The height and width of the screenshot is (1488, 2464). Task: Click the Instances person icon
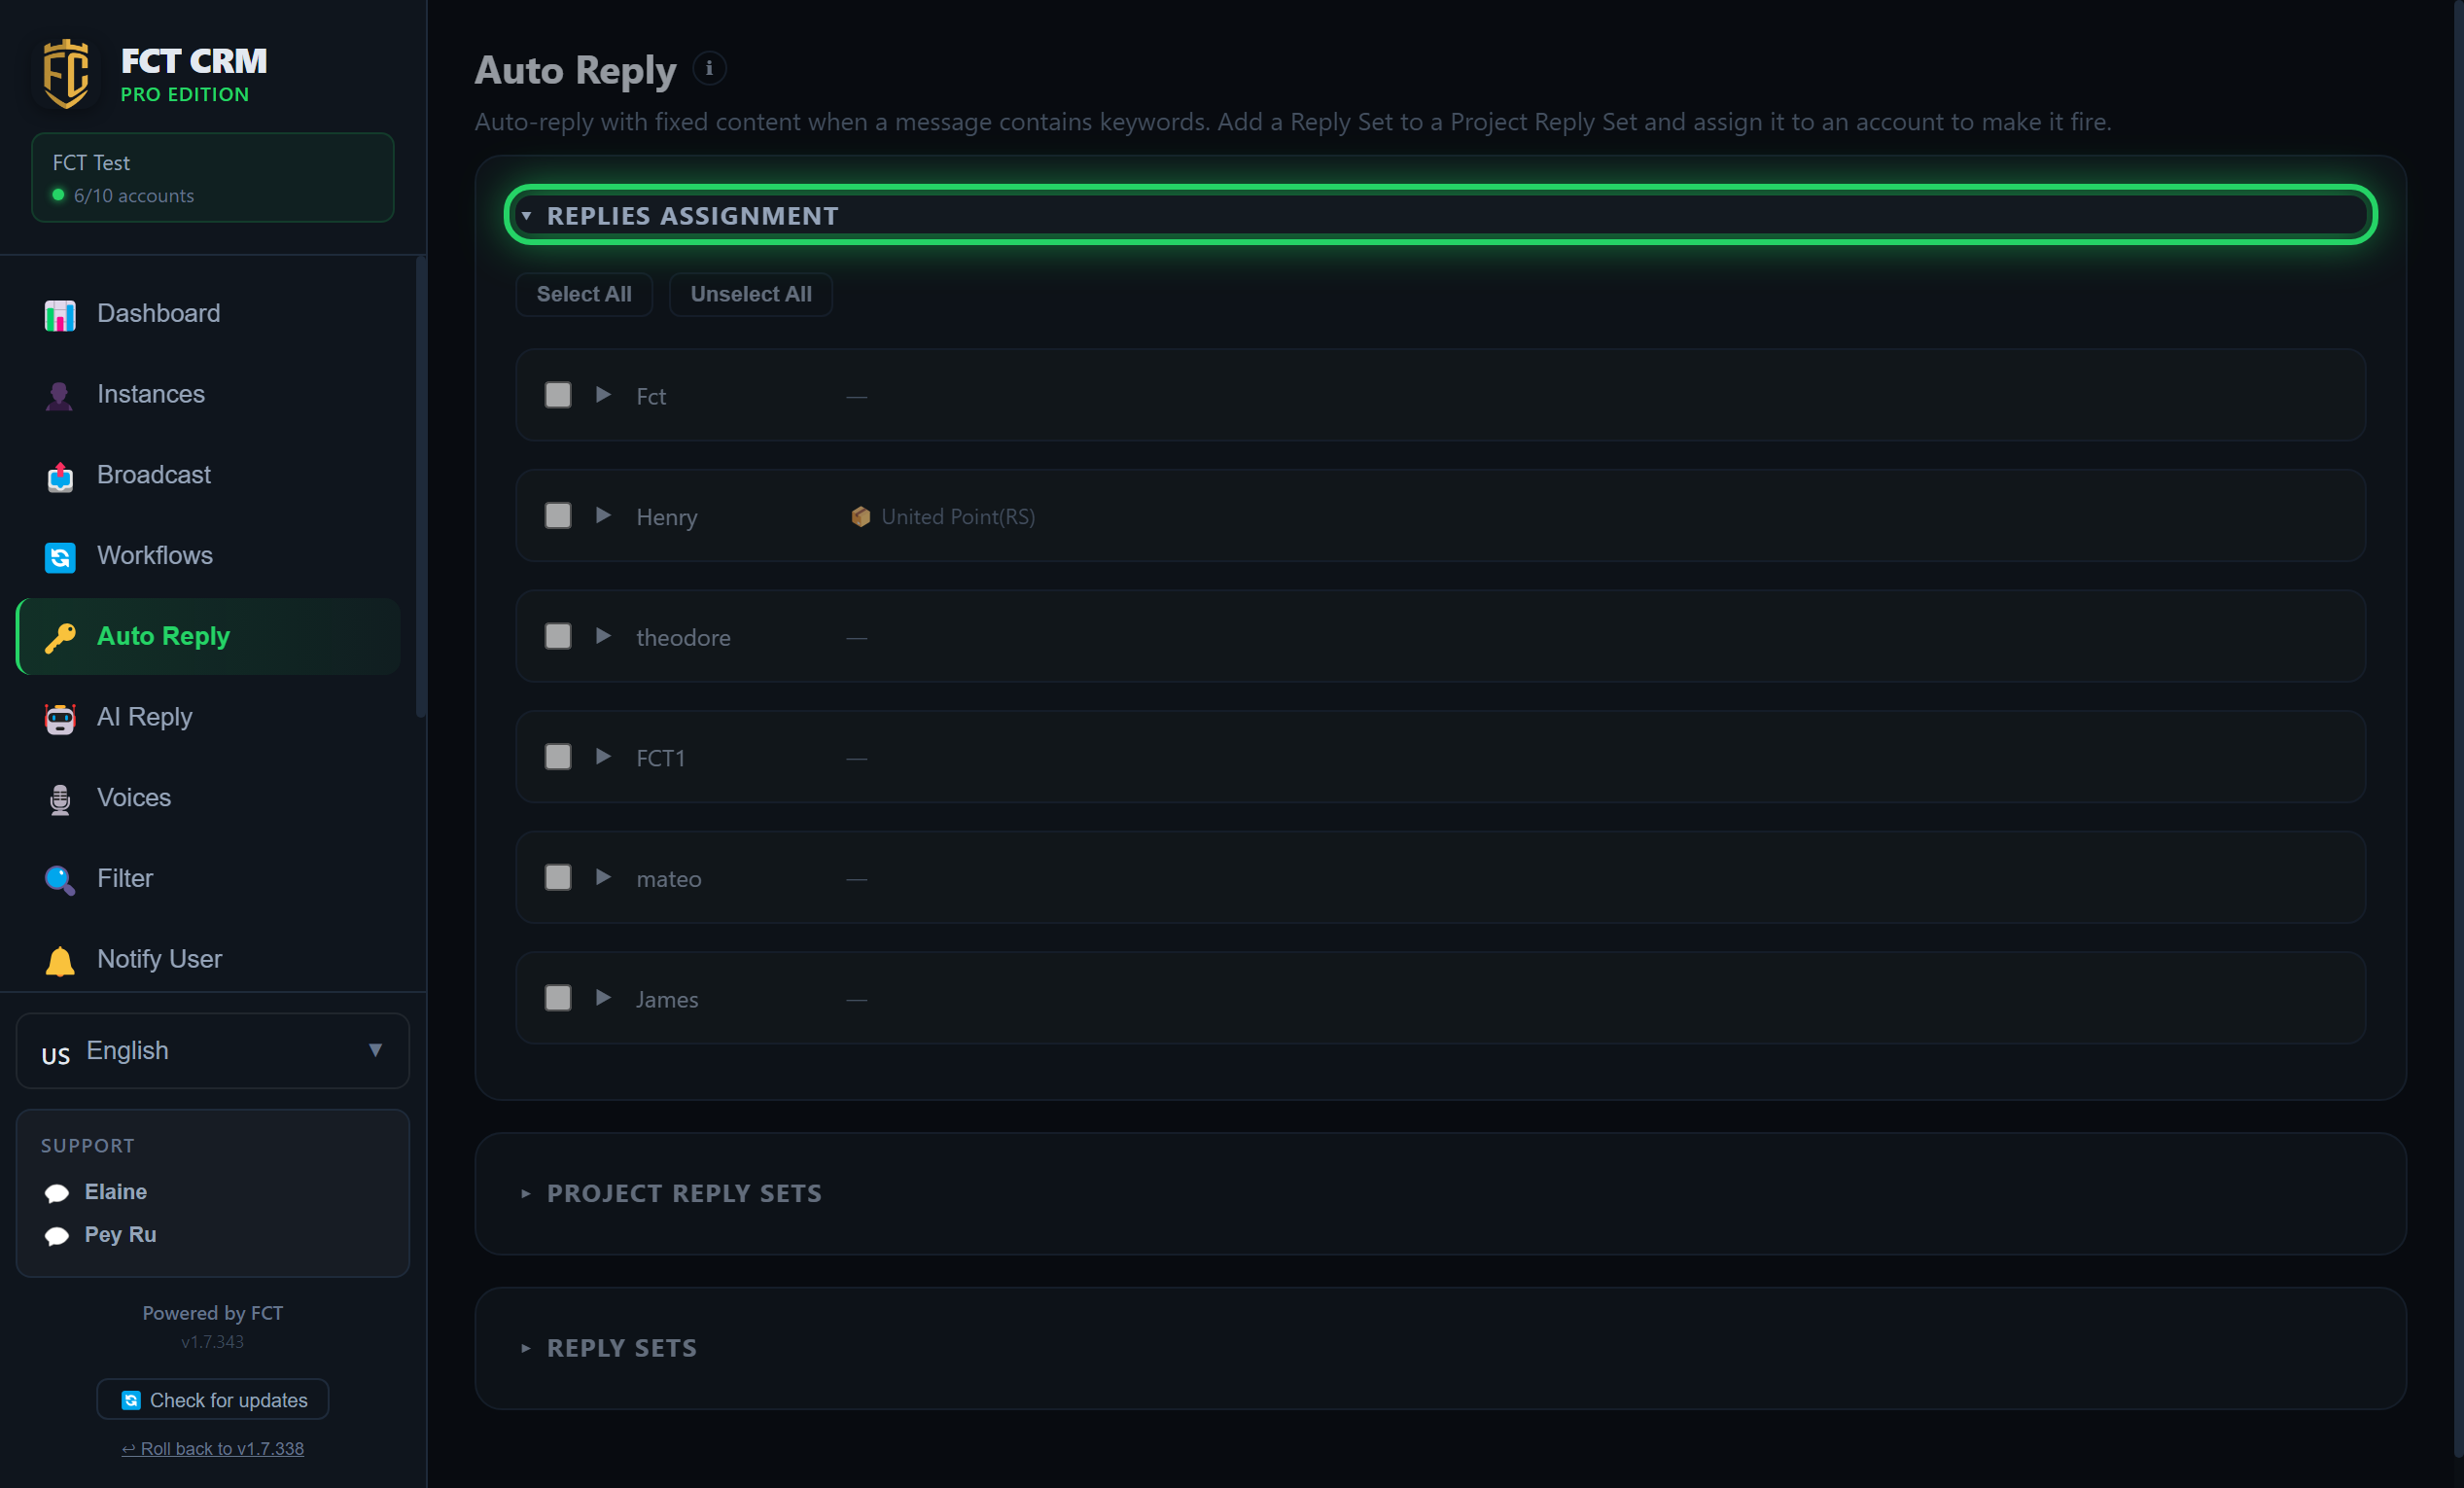[60, 395]
